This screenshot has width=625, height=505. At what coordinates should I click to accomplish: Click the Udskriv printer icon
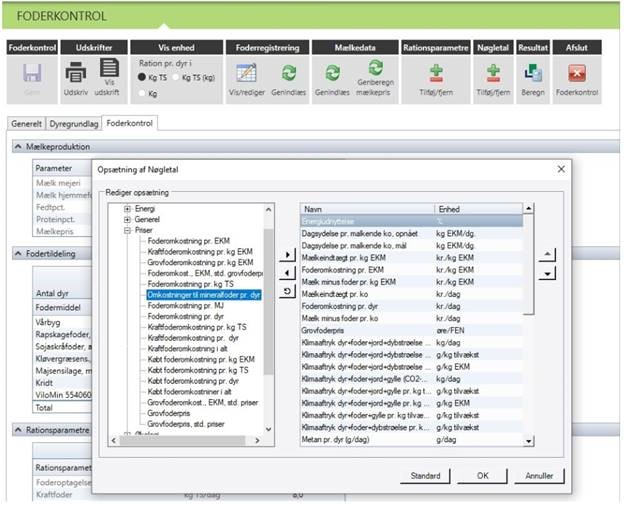(x=76, y=74)
